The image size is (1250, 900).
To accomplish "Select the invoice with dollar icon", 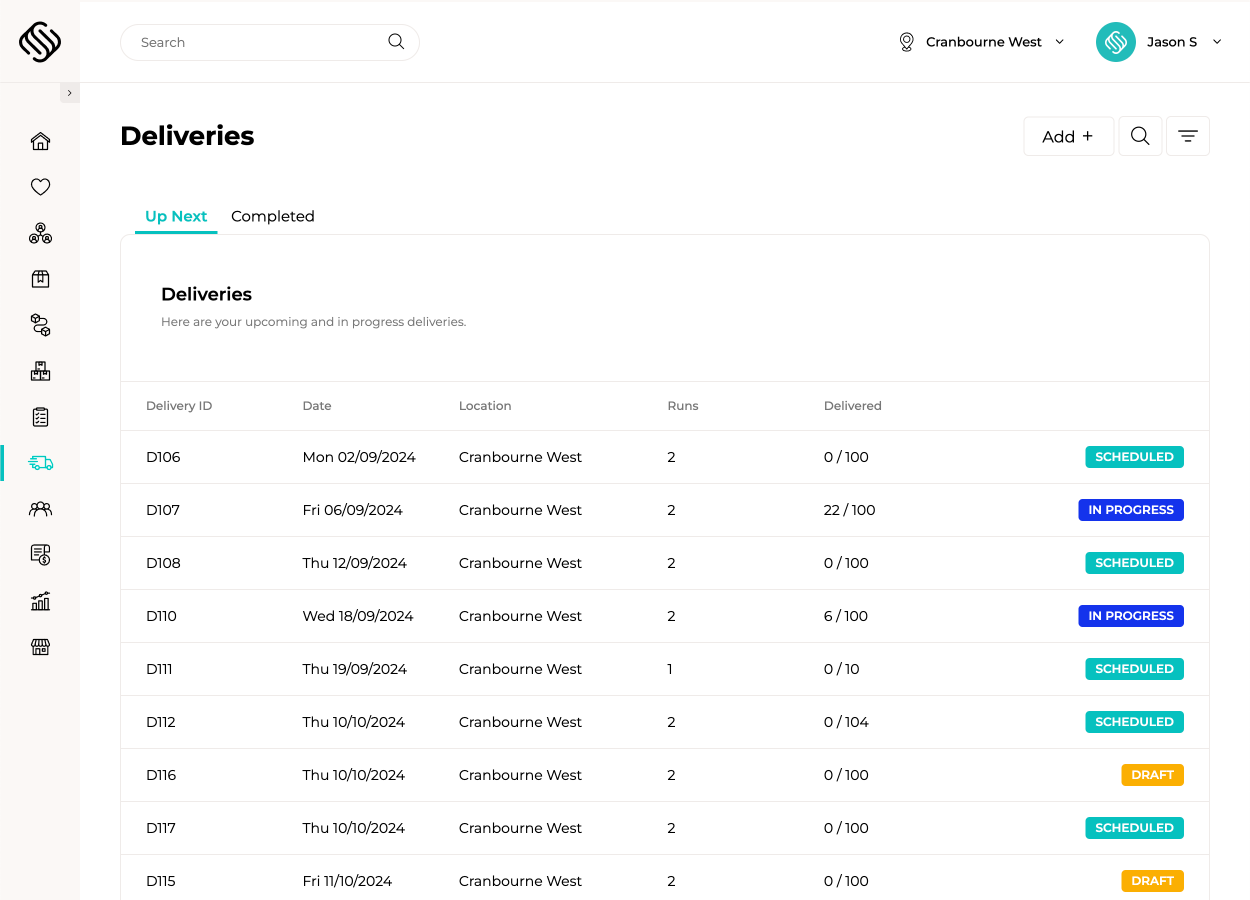I will (40, 555).
